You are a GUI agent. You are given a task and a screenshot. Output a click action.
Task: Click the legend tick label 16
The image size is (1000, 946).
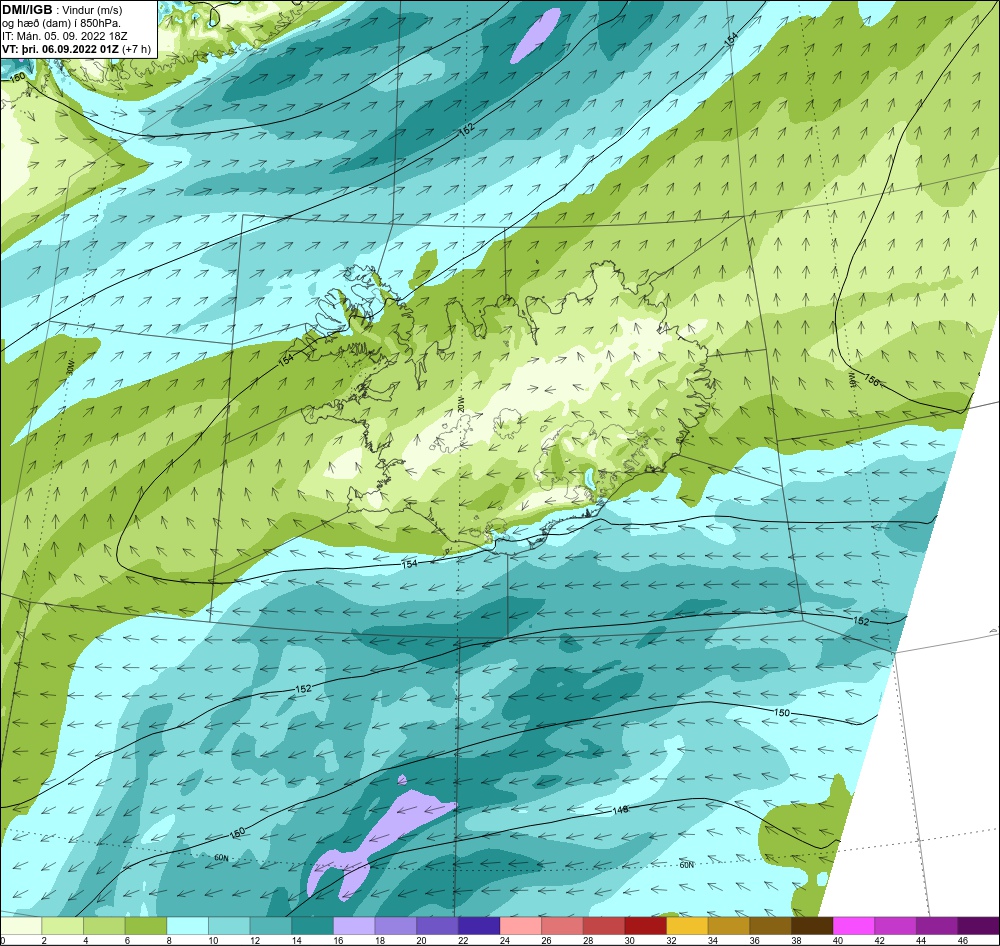338,940
